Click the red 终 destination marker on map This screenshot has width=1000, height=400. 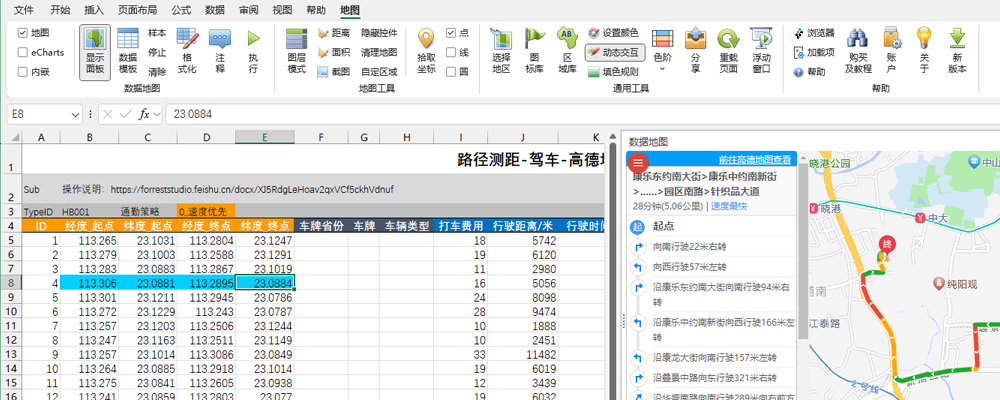pyautogui.click(x=886, y=244)
